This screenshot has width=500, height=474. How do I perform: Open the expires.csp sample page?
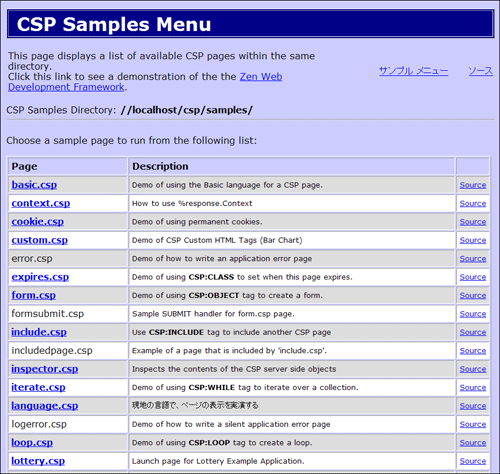(40, 277)
